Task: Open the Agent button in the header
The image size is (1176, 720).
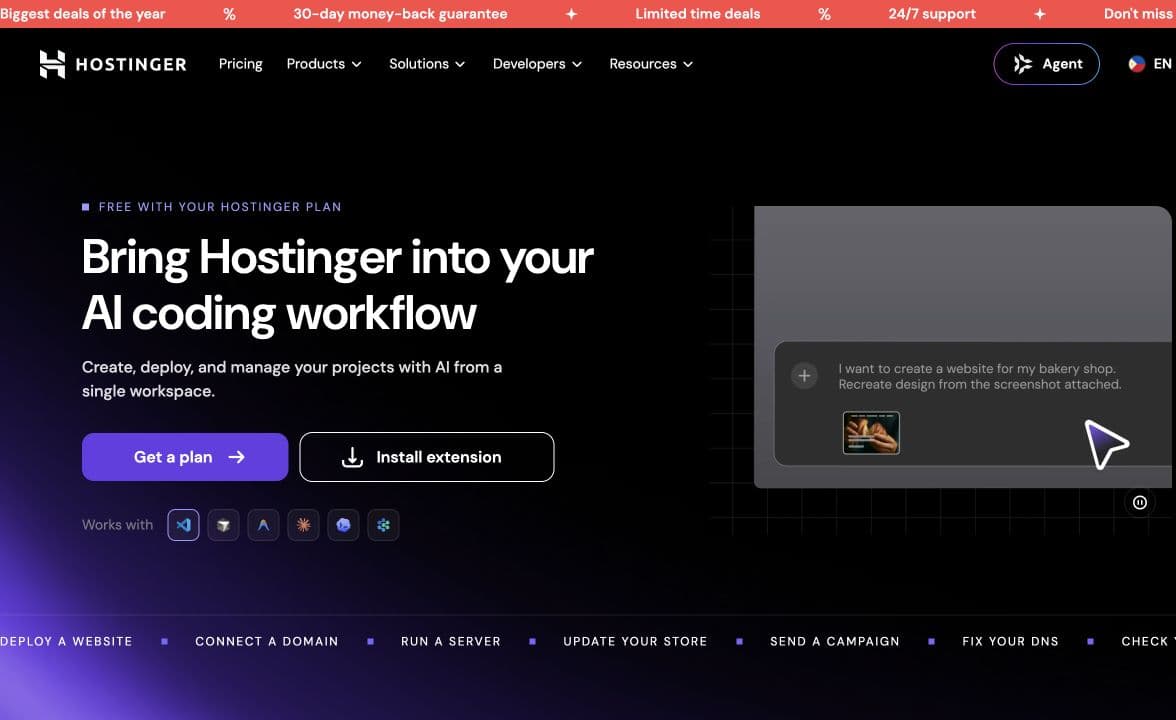Action: coord(1046,64)
